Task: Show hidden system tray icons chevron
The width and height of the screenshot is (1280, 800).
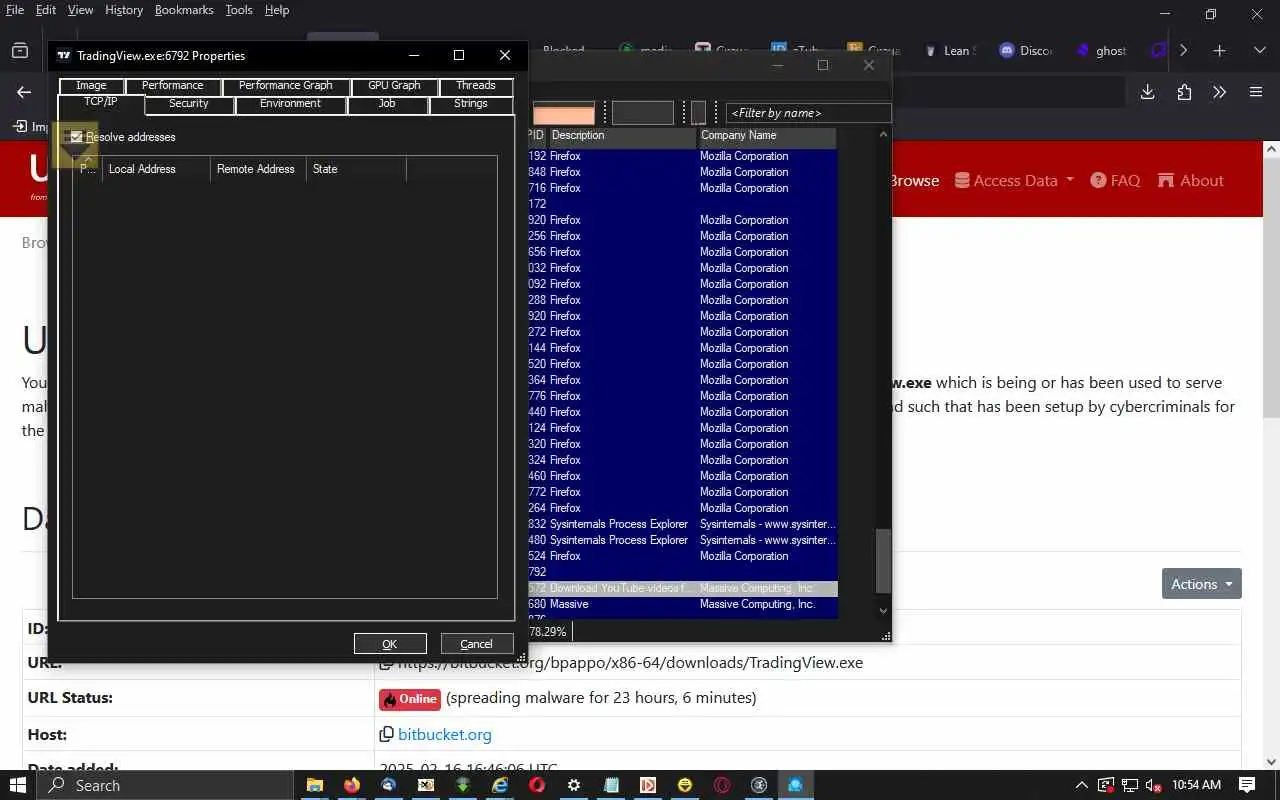Action: [x=1081, y=785]
